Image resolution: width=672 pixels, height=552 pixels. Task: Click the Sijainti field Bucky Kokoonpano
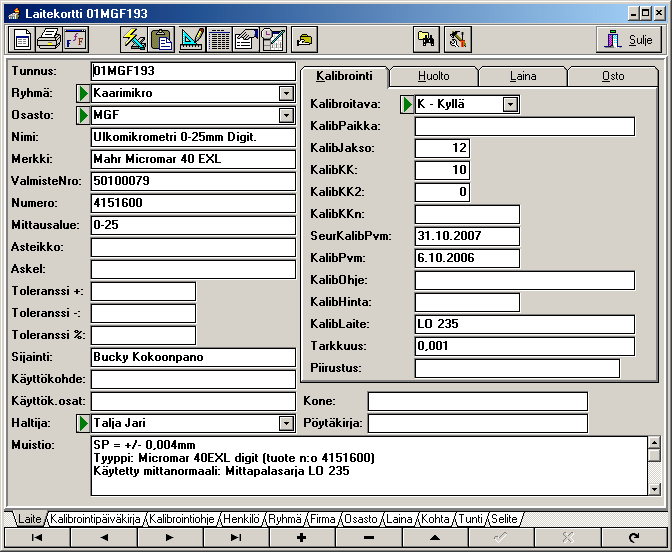tap(193, 357)
